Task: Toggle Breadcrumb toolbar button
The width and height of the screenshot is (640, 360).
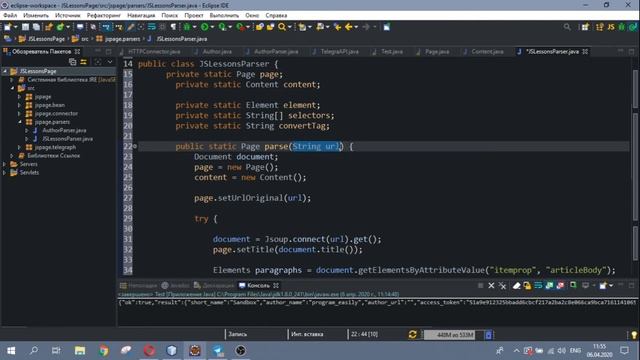Action: [106, 27]
